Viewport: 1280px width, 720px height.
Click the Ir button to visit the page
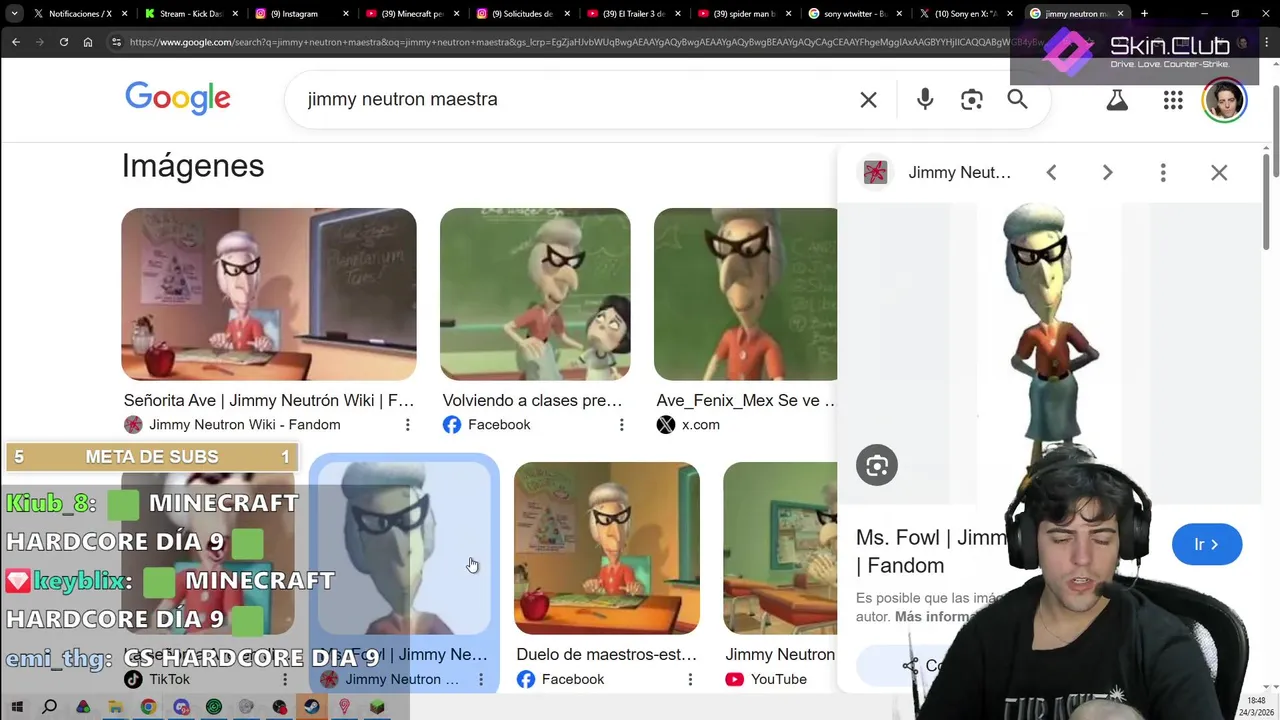[1207, 544]
